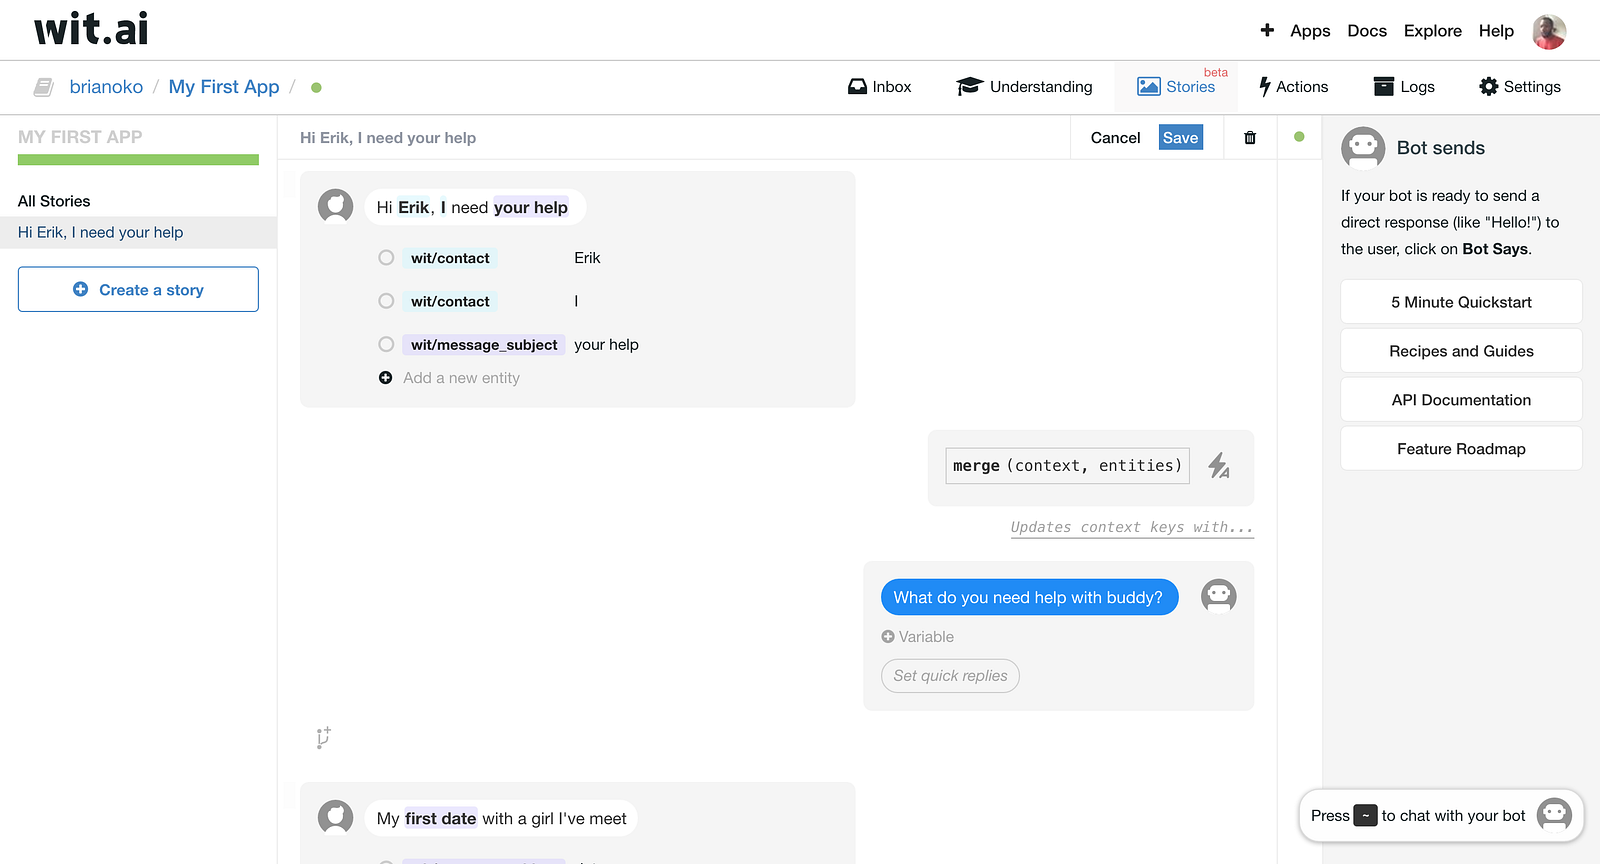Click the tilde key icon in chat prompt

[x=1366, y=816]
